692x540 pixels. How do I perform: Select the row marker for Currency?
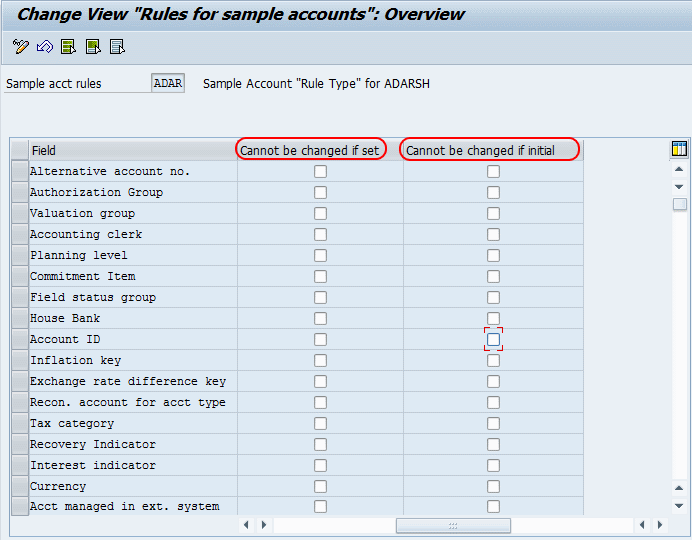(19, 486)
